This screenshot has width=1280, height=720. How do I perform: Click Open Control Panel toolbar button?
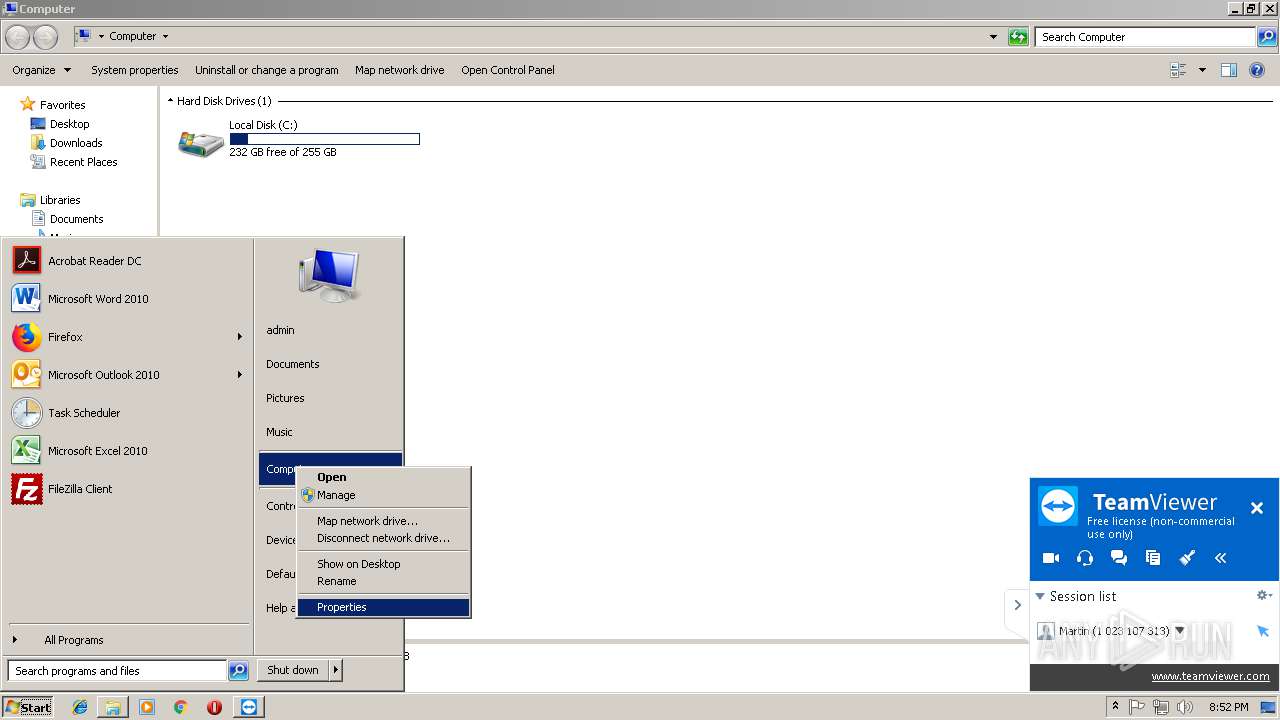tap(507, 70)
